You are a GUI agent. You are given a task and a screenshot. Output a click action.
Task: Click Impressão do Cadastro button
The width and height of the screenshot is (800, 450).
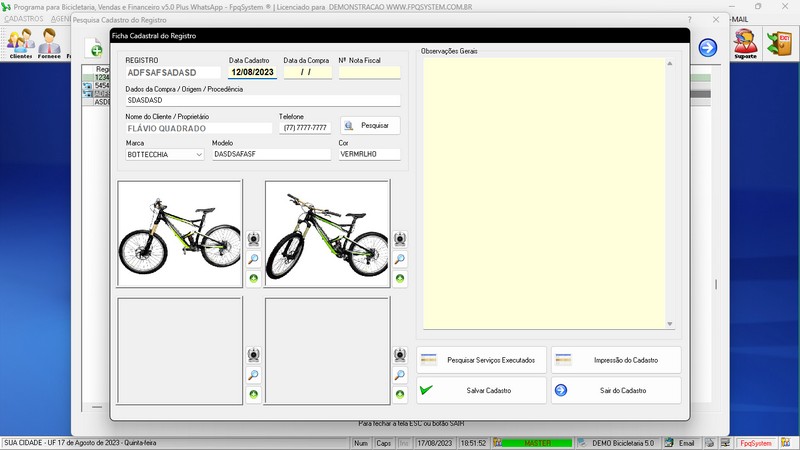(x=616, y=360)
